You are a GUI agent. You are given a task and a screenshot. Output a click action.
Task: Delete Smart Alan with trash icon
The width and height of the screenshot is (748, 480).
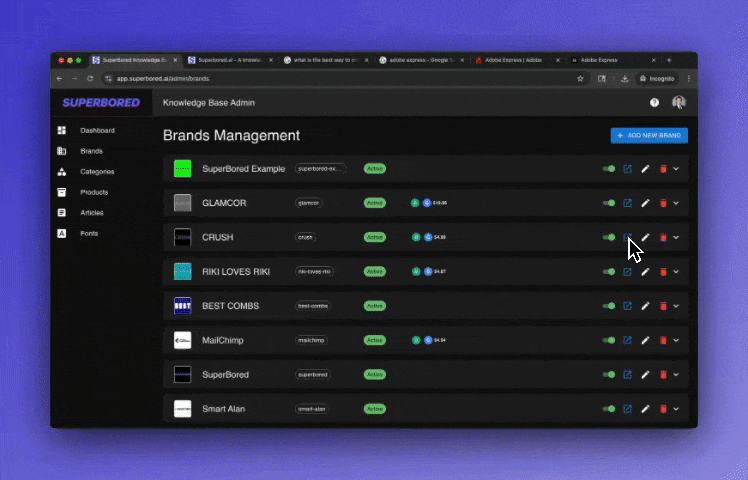click(663, 409)
